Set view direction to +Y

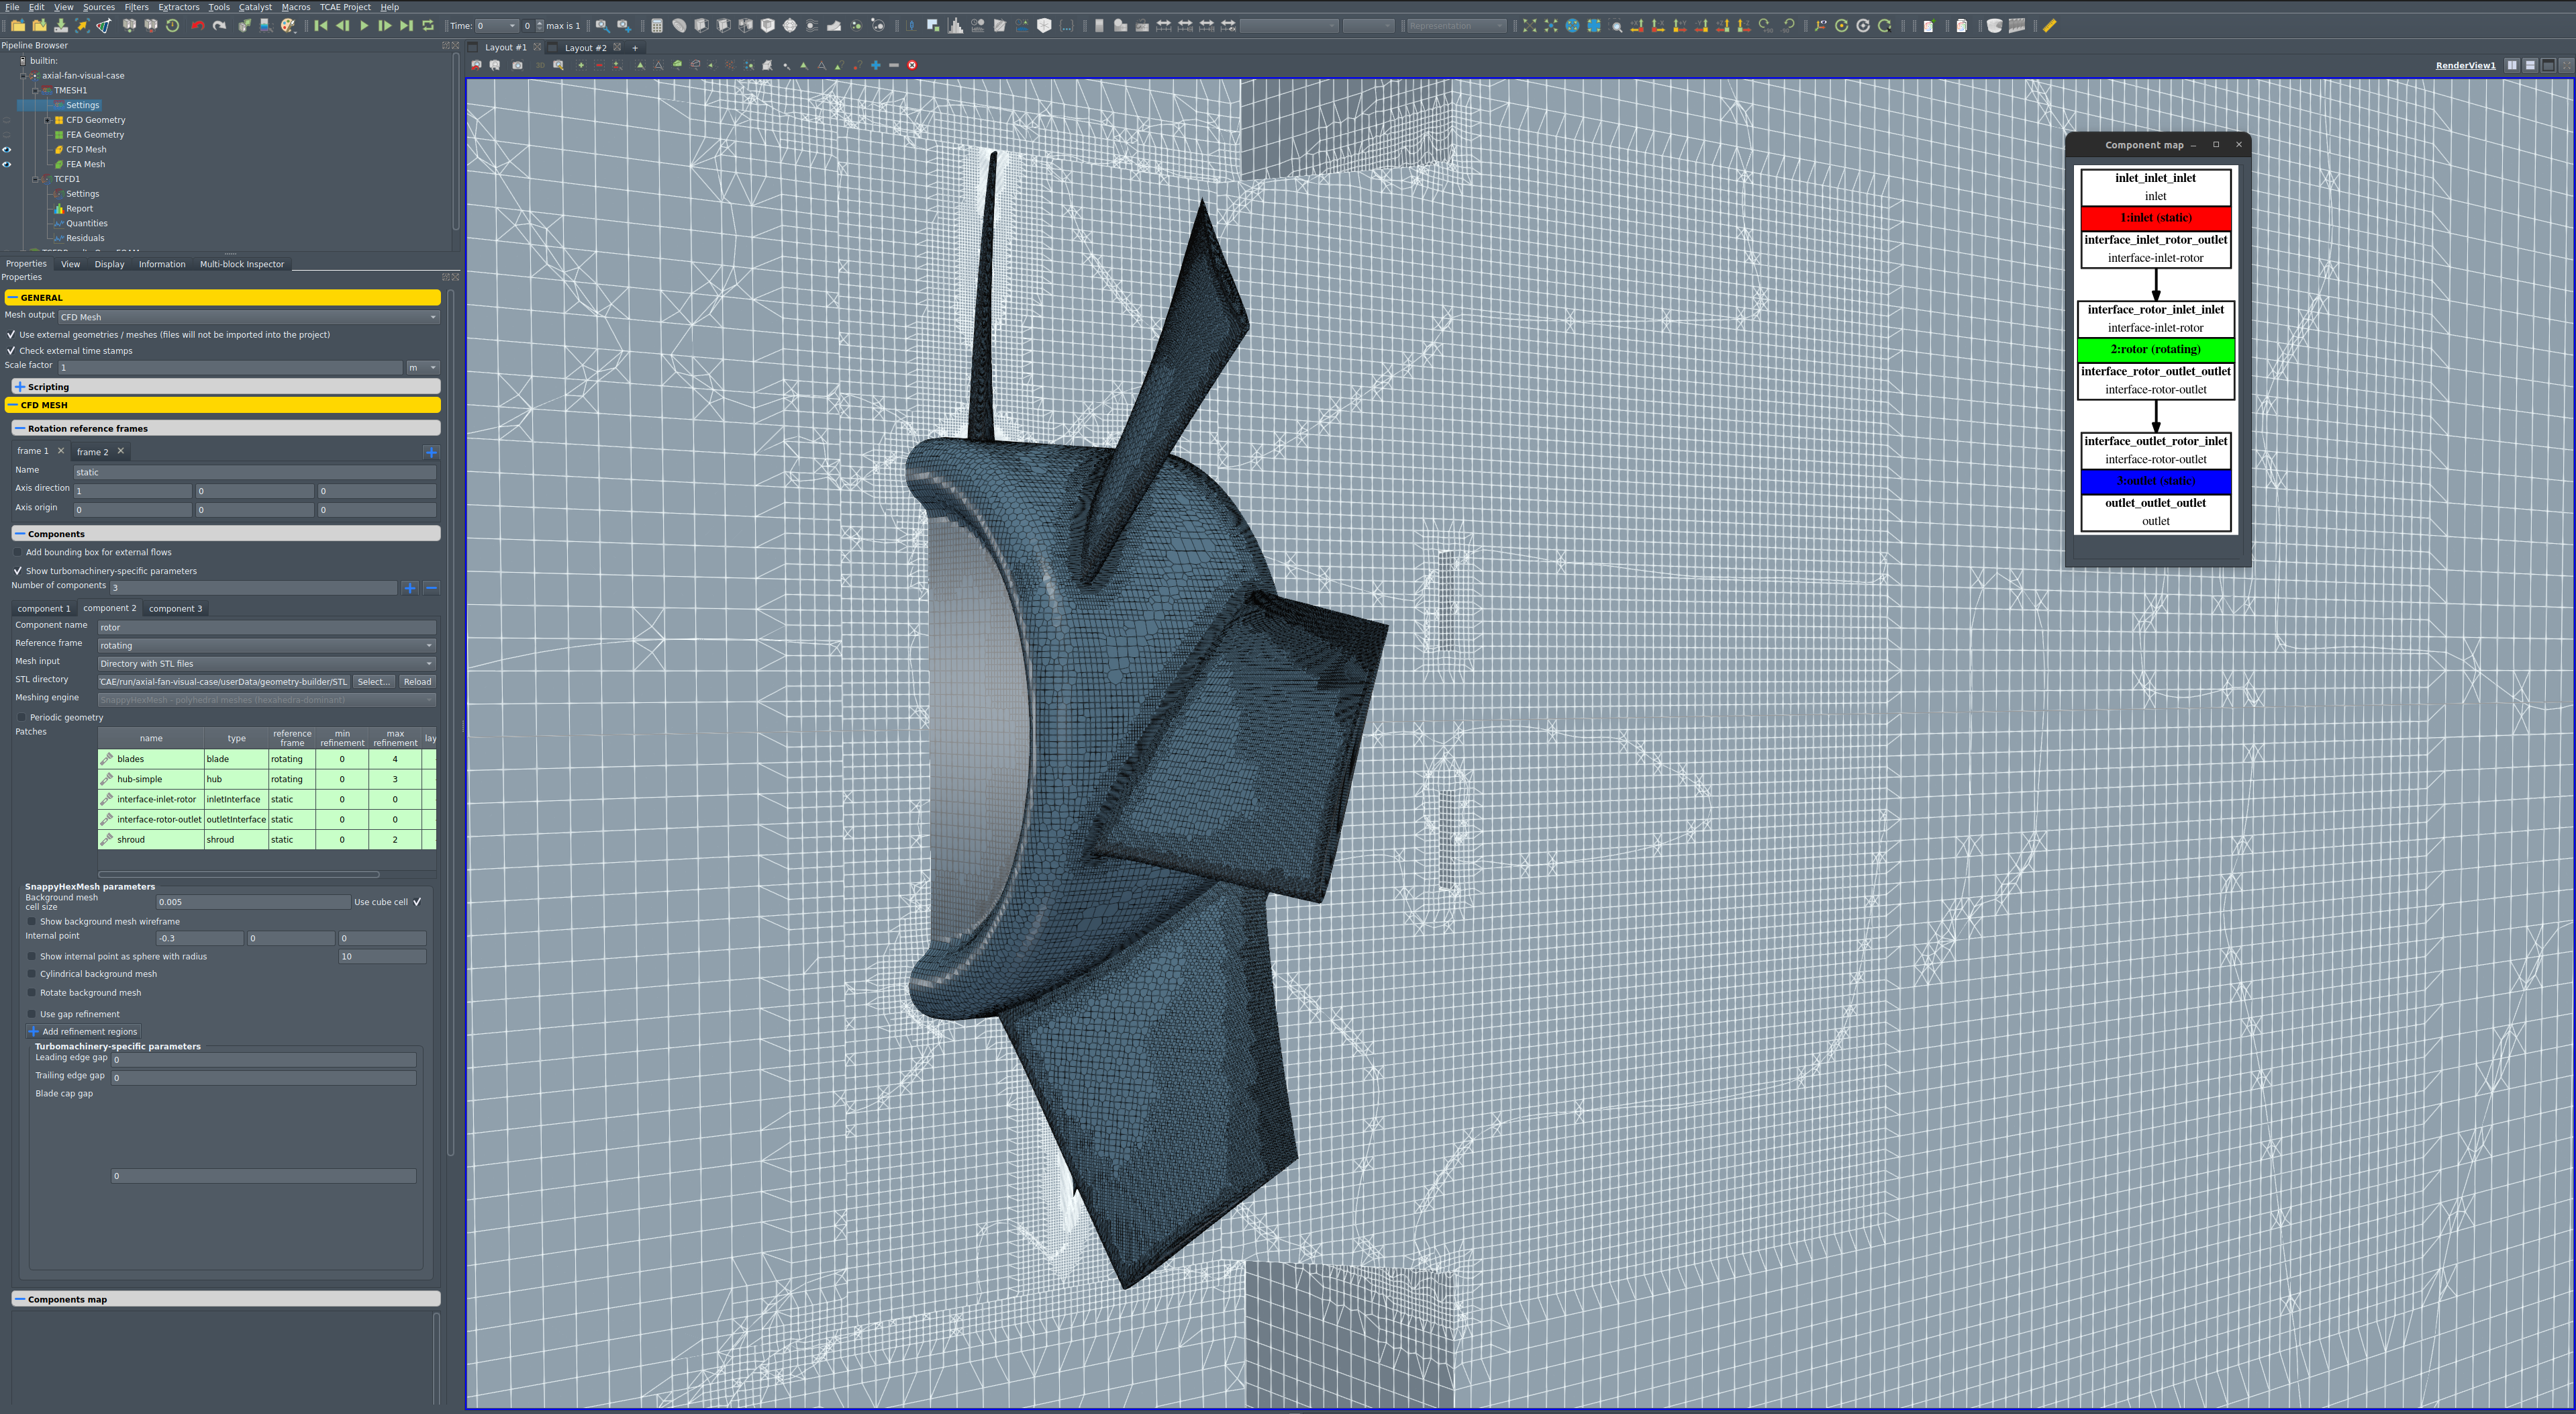point(1680,26)
